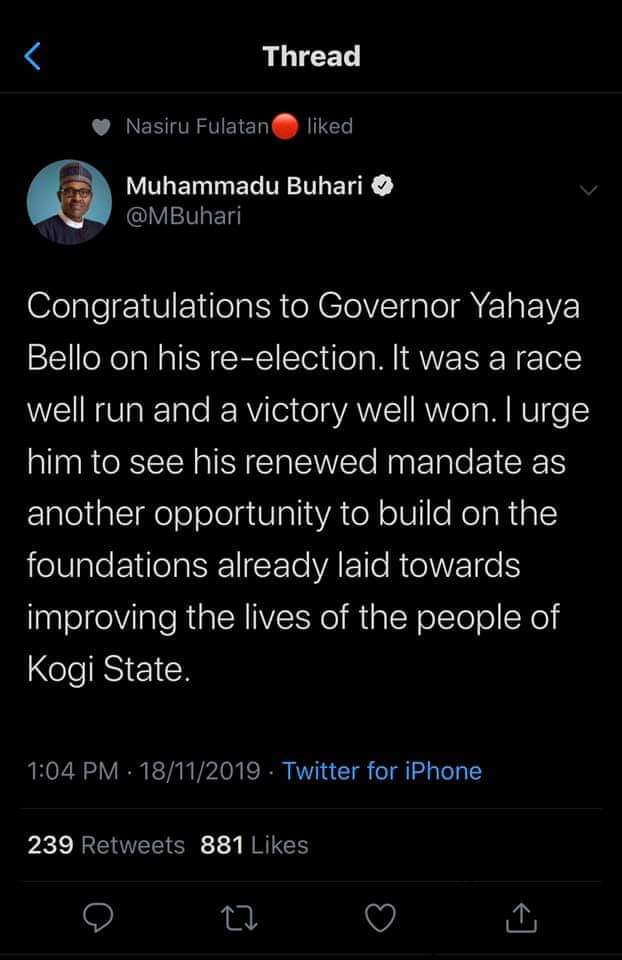
Task: Click the verified badge beside Muhammadu Buhari
Action: (382, 186)
